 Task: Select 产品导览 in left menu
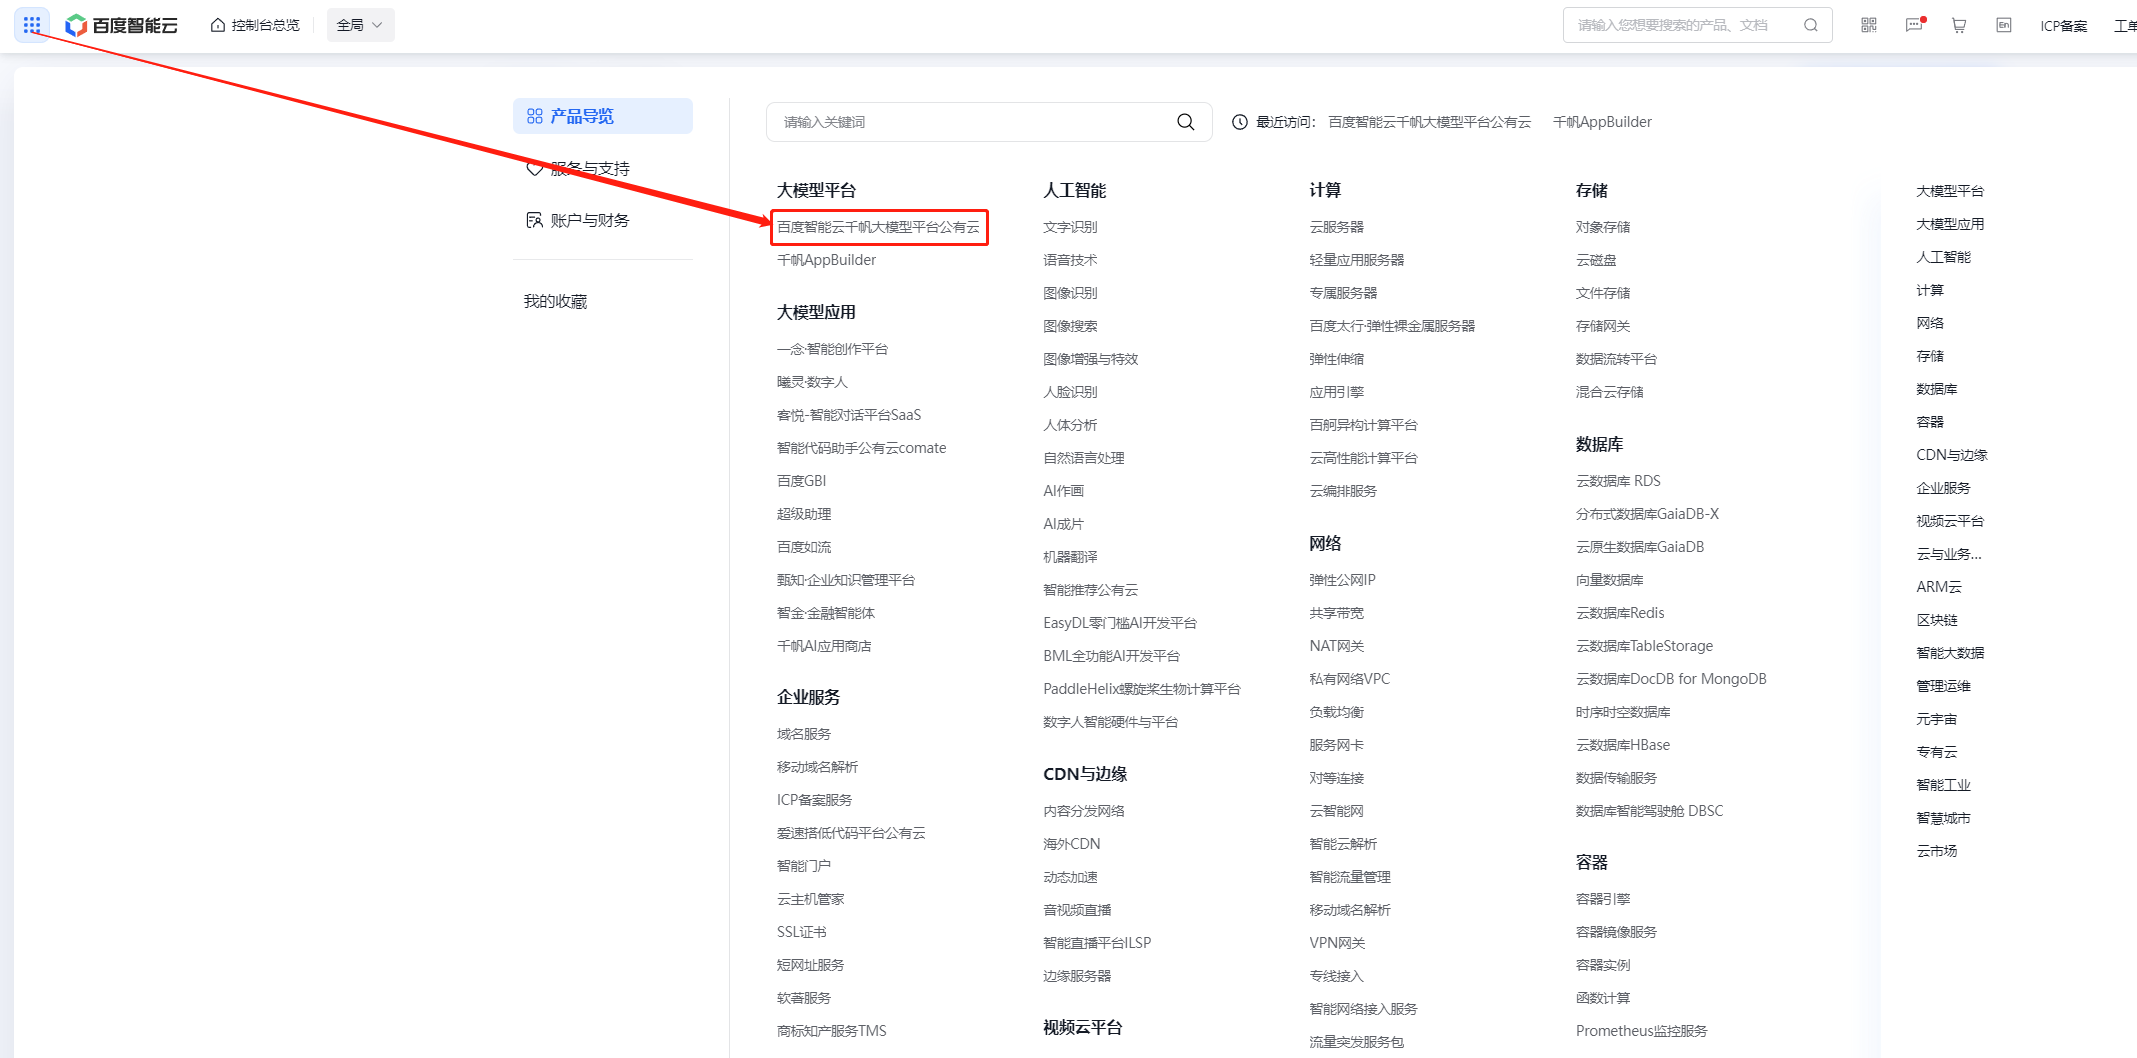(603, 116)
